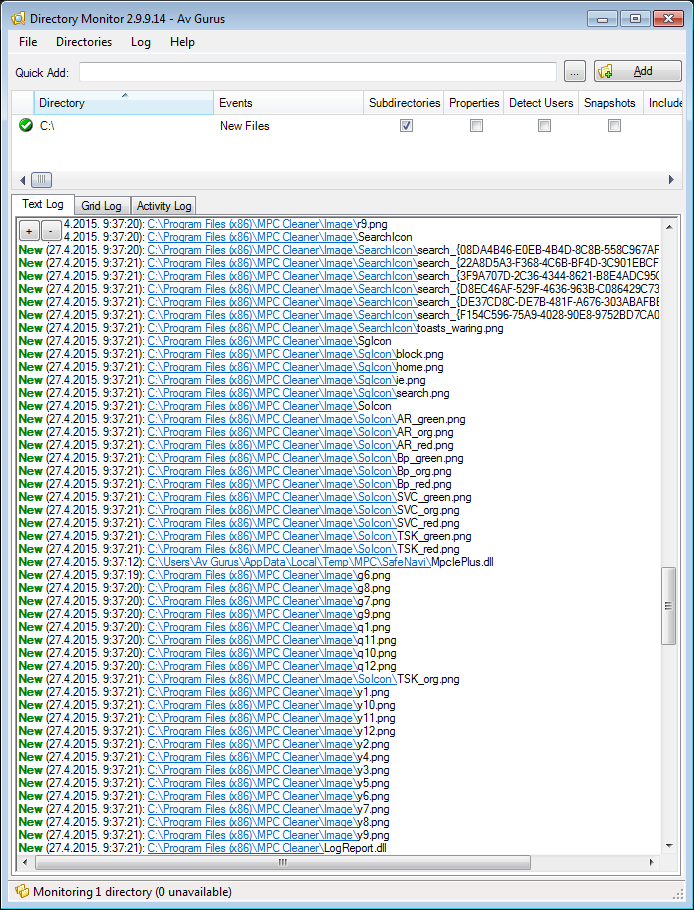Click log vertical scrollbar down arrow
The width and height of the screenshot is (694, 910).
(668, 846)
